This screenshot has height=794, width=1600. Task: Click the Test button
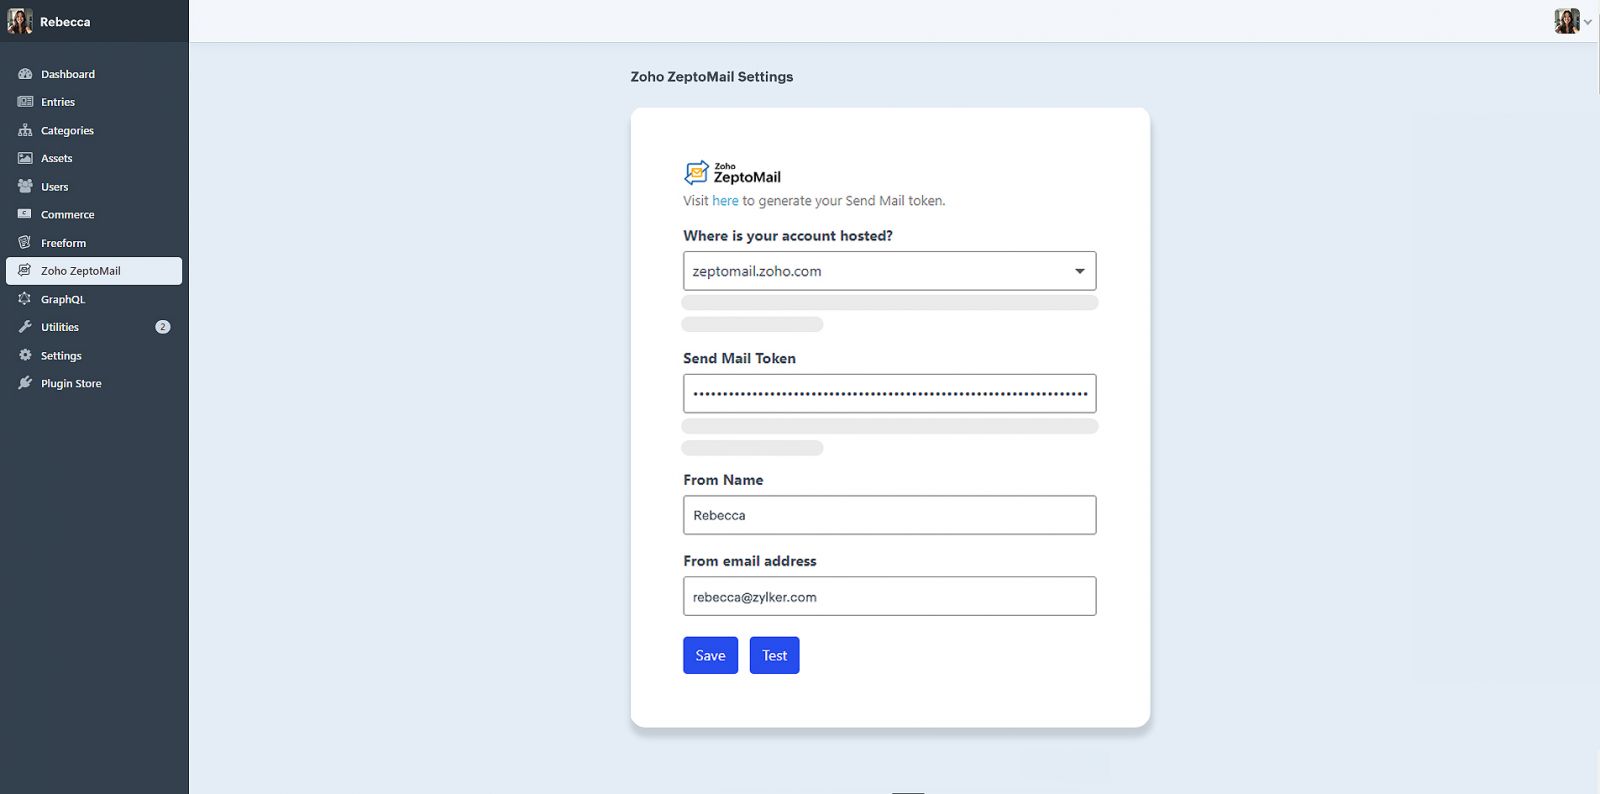tap(774, 656)
